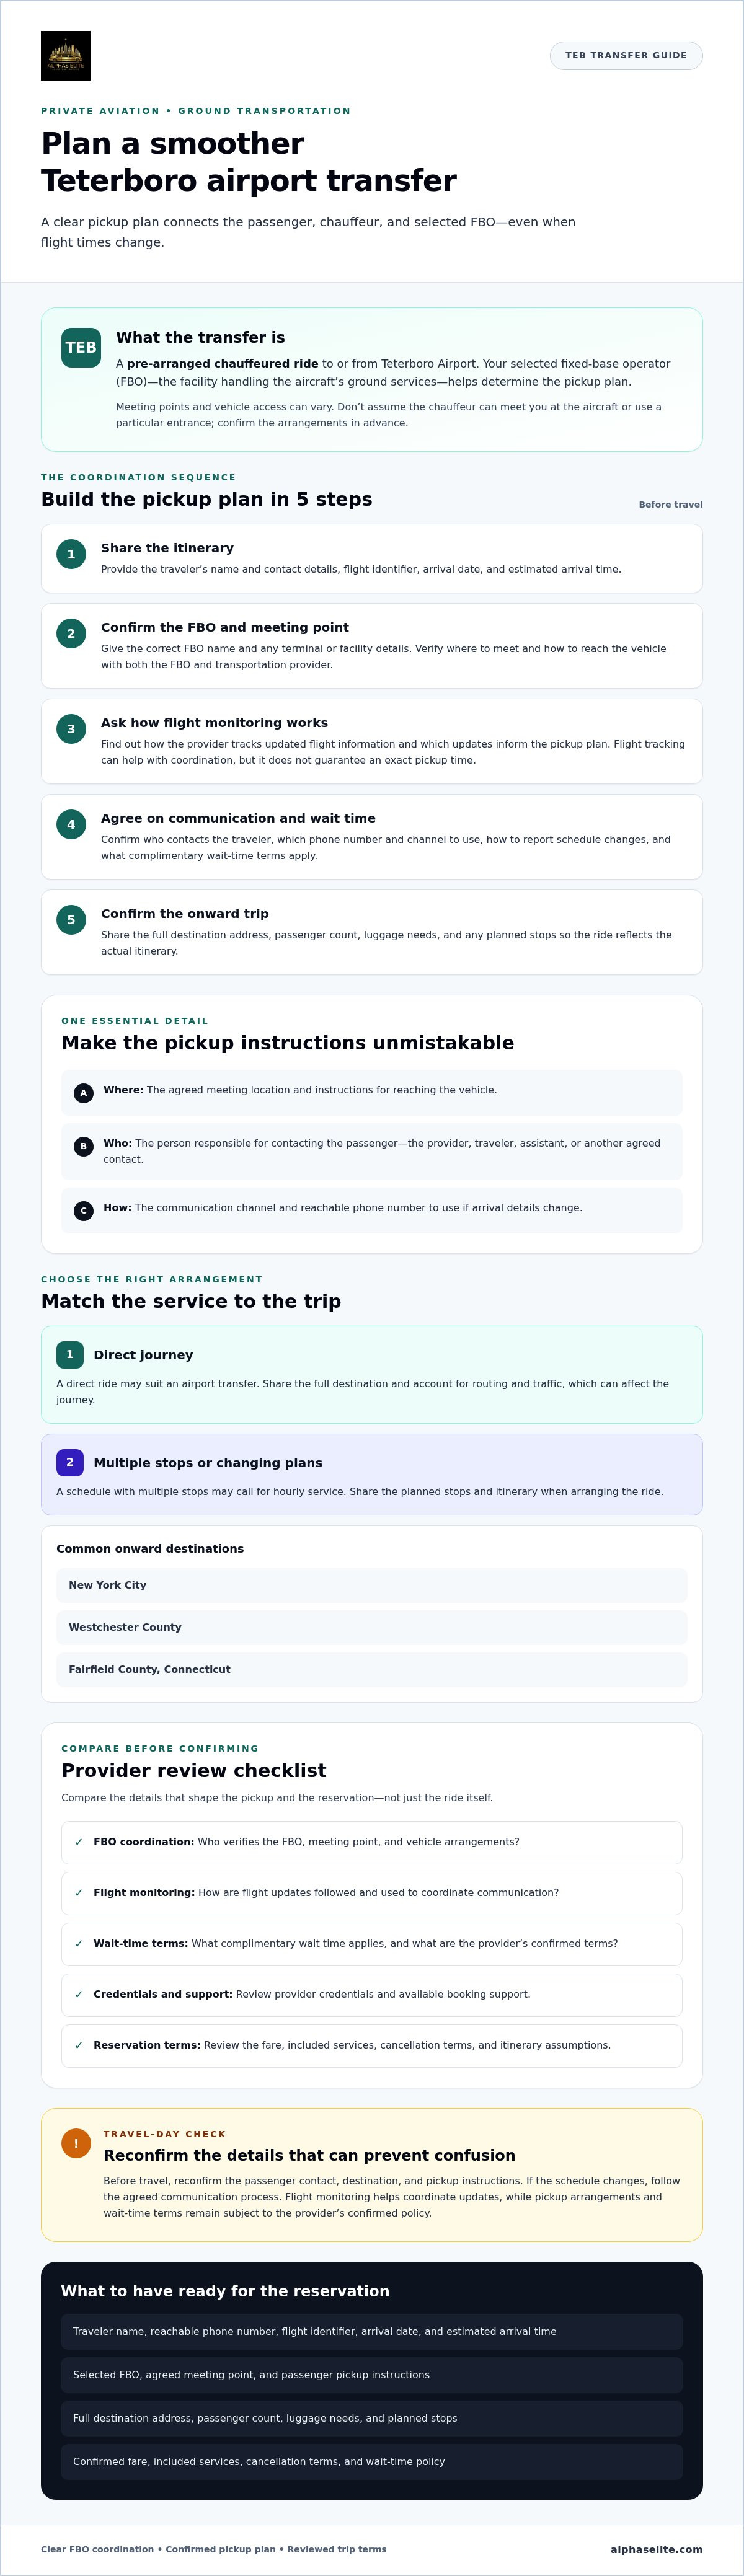Click the Direct journey card heading

(x=143, y=1356)
